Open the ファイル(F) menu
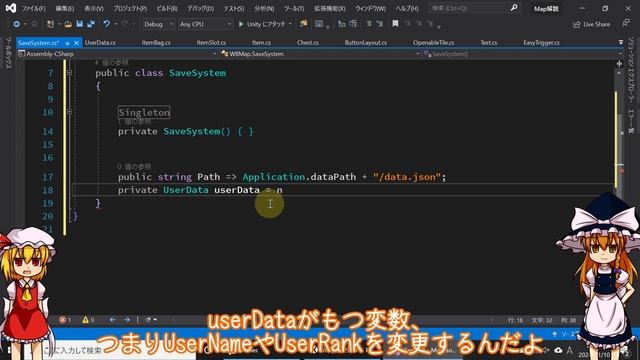This screenshot has width=640, height=360. (x=33, y=8)
